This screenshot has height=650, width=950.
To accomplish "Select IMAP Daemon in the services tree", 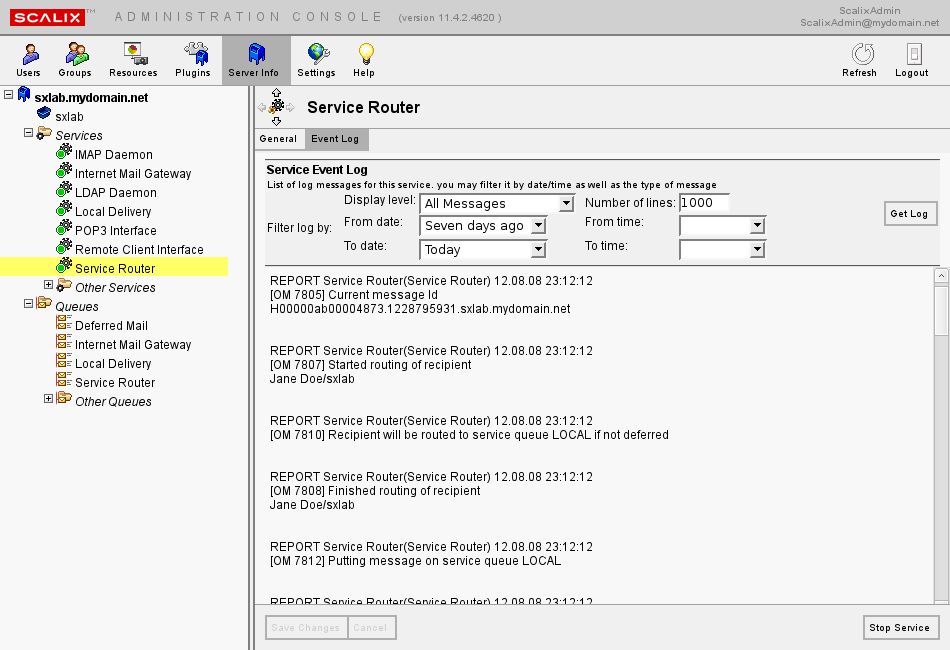I will pyautogui.click(x=113, y=154).
